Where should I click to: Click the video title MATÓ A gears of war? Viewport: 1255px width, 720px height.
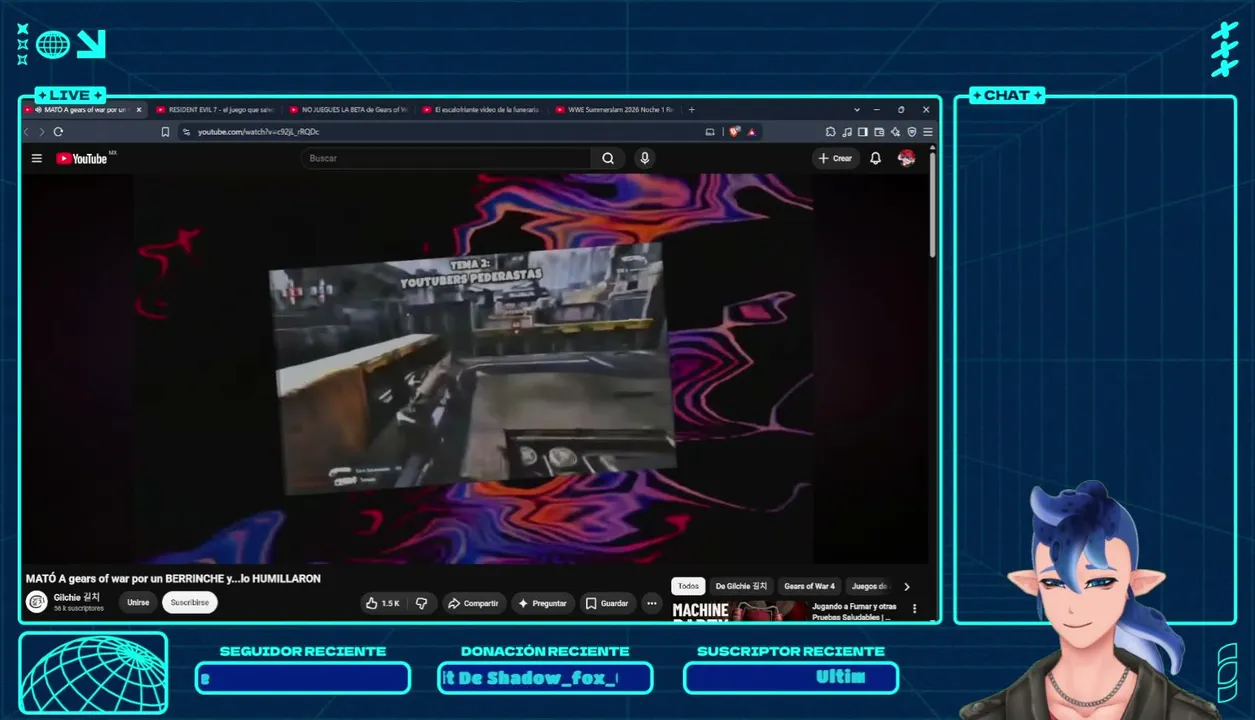pyautogui.click(x=173, y=578)
